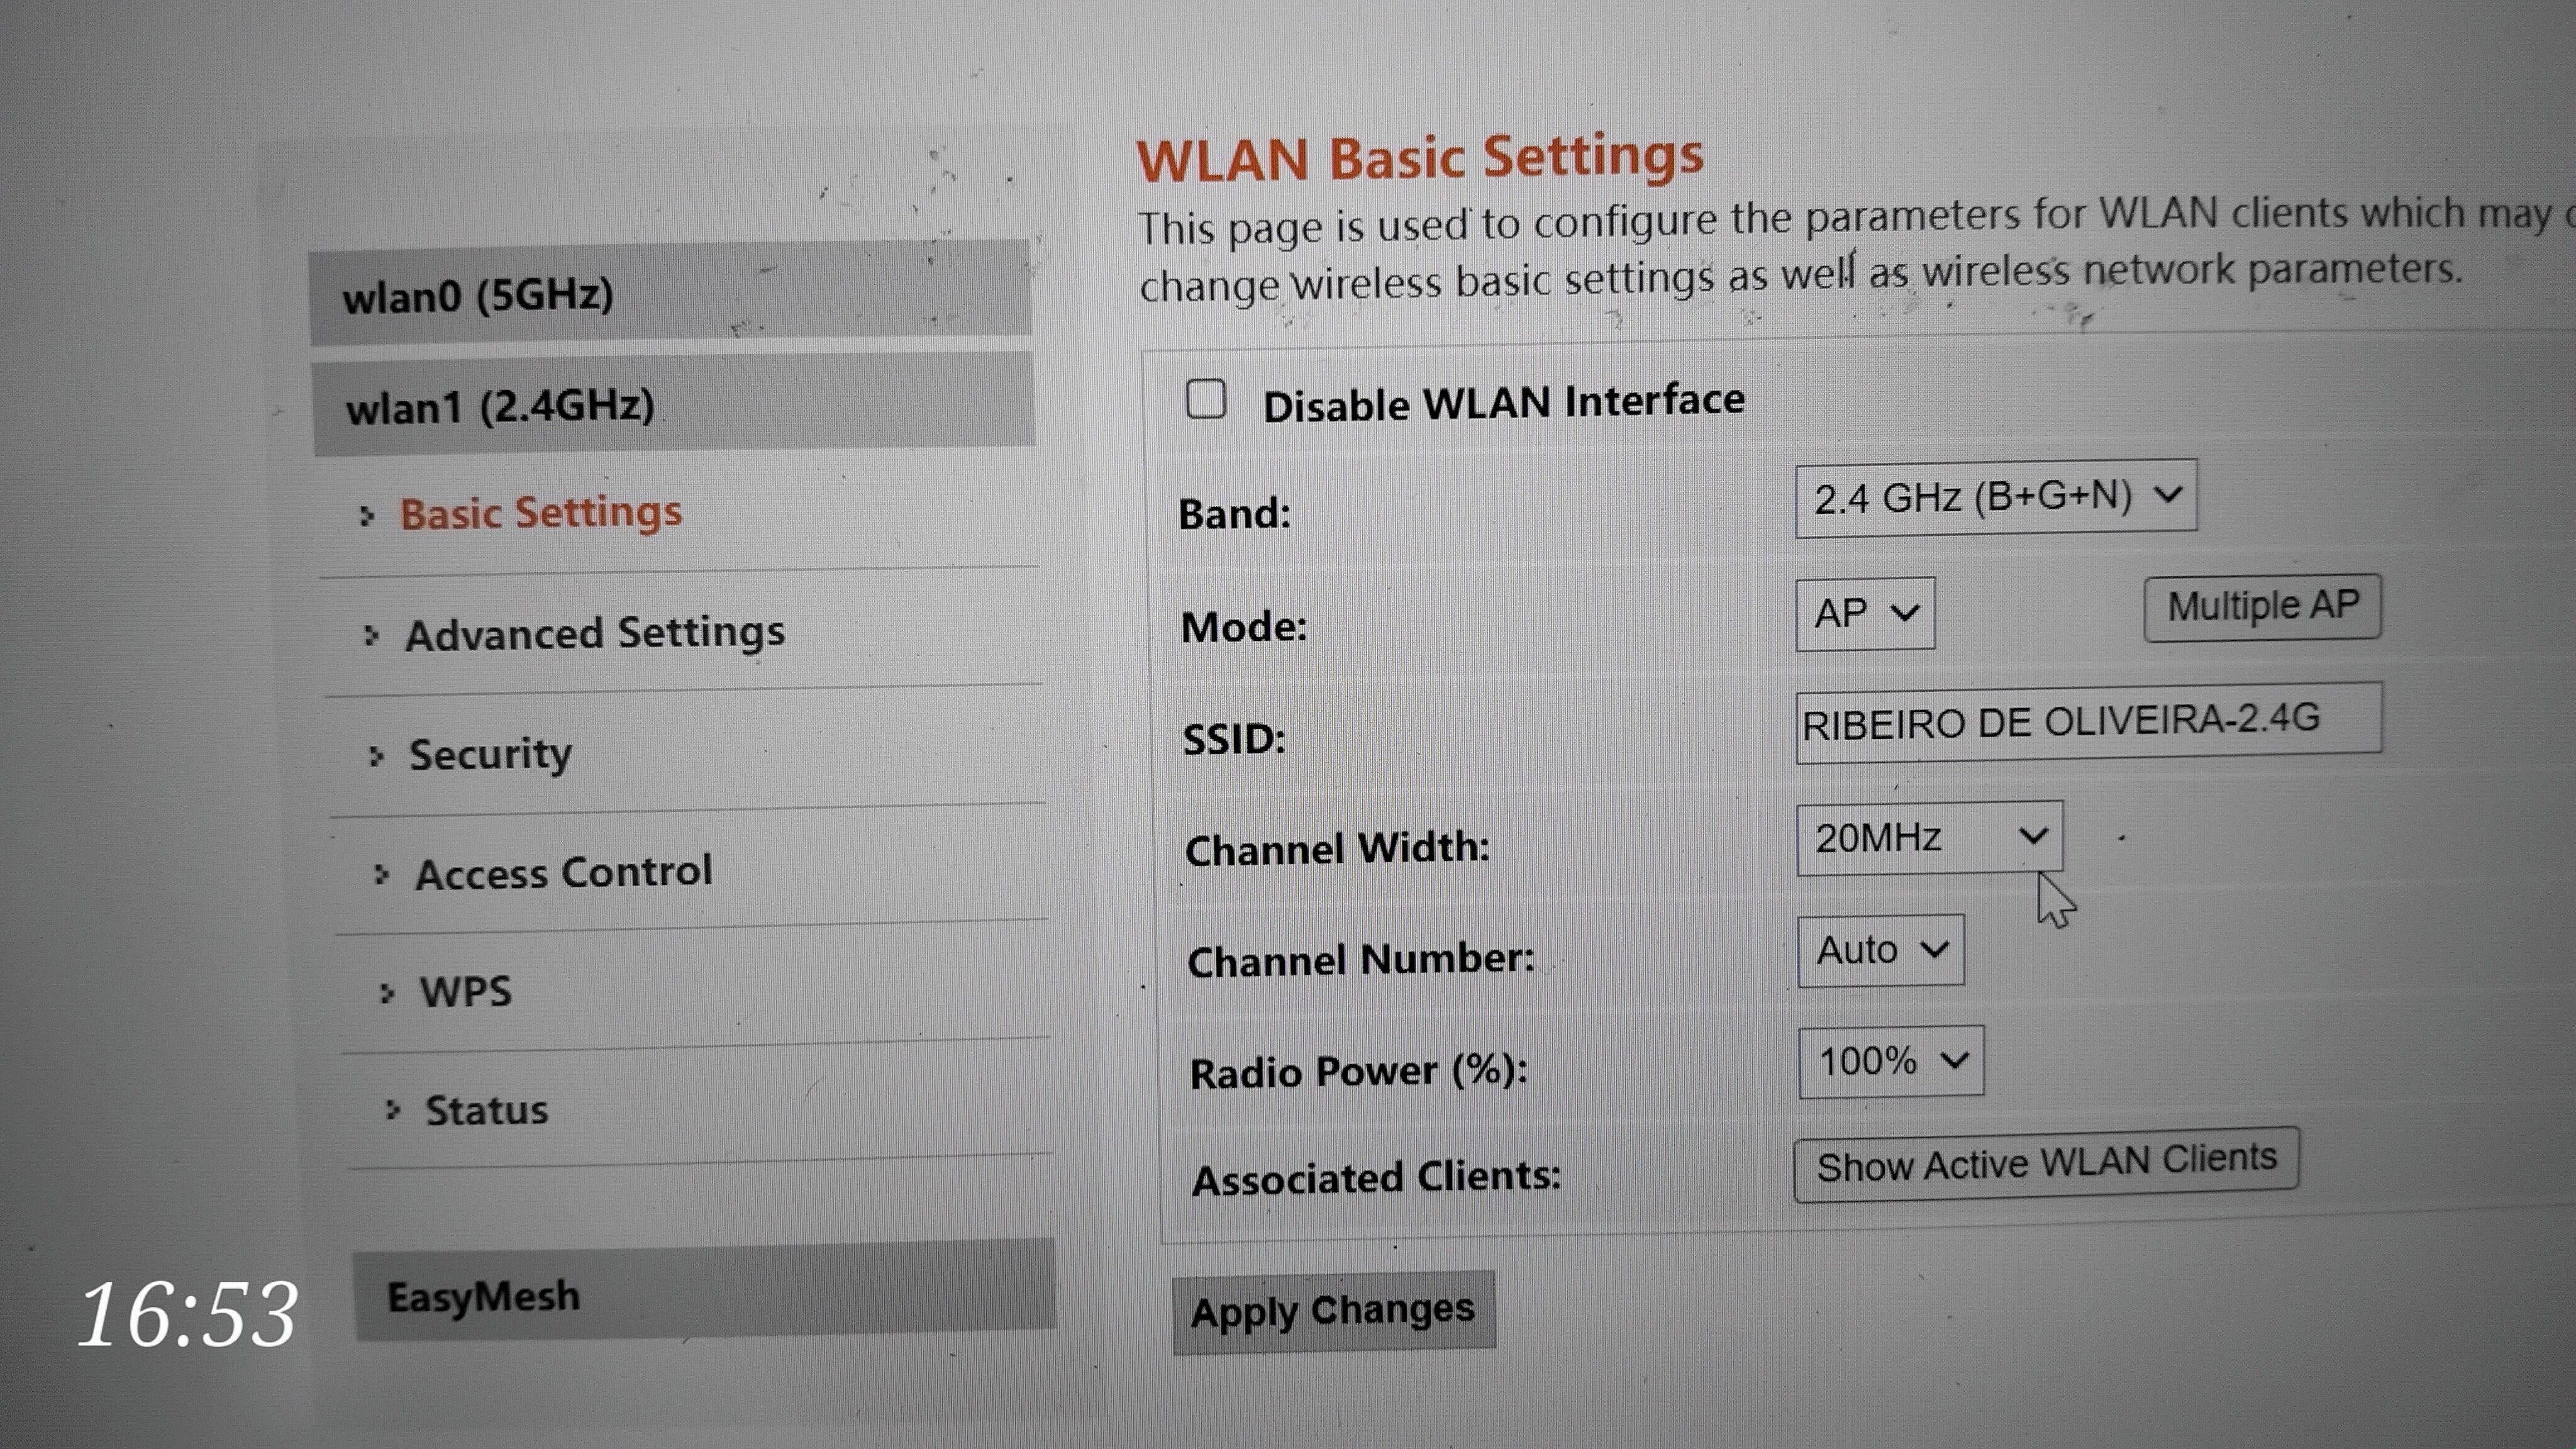Click the arrow bullet beside WPS
This screenshot has width=2576, height=1449.
387,993
